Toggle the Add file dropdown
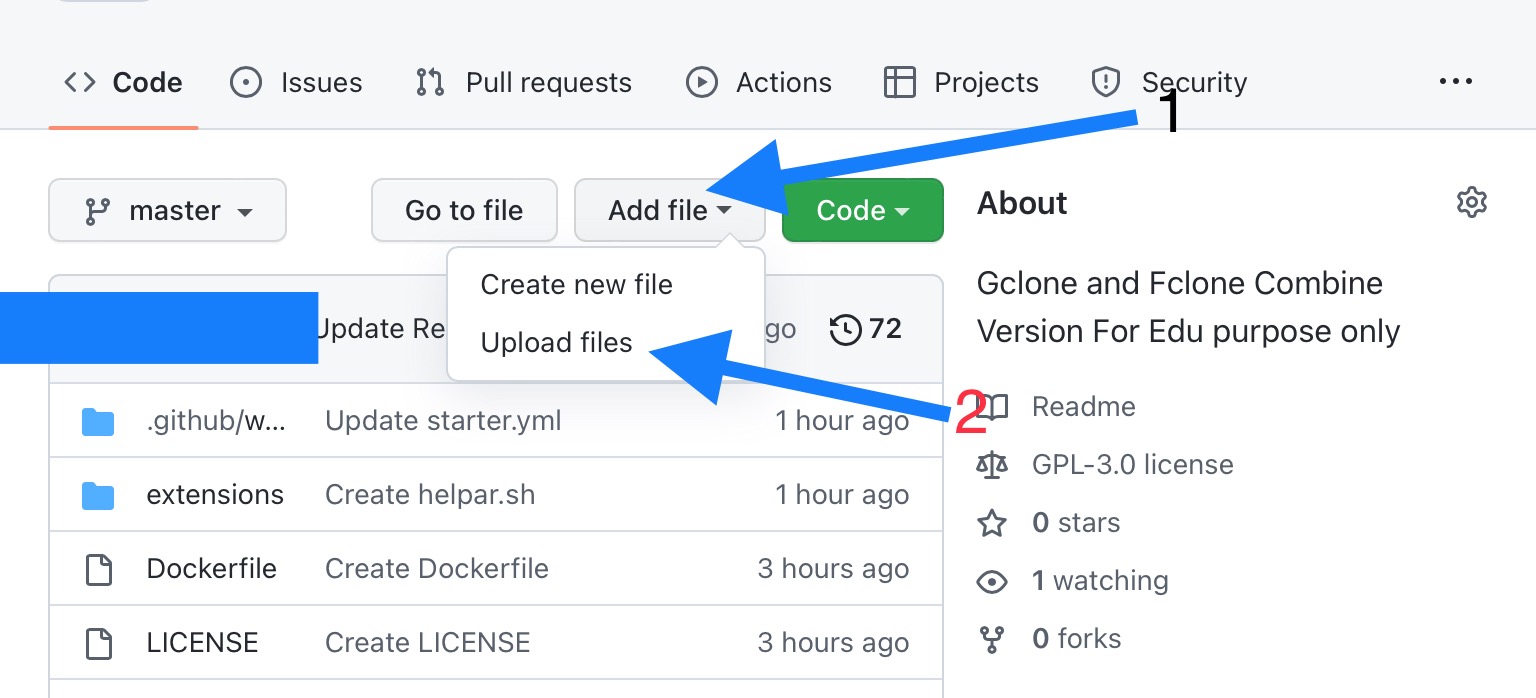Viewport: 1536px width, 698px height. (x=669, y=211)
